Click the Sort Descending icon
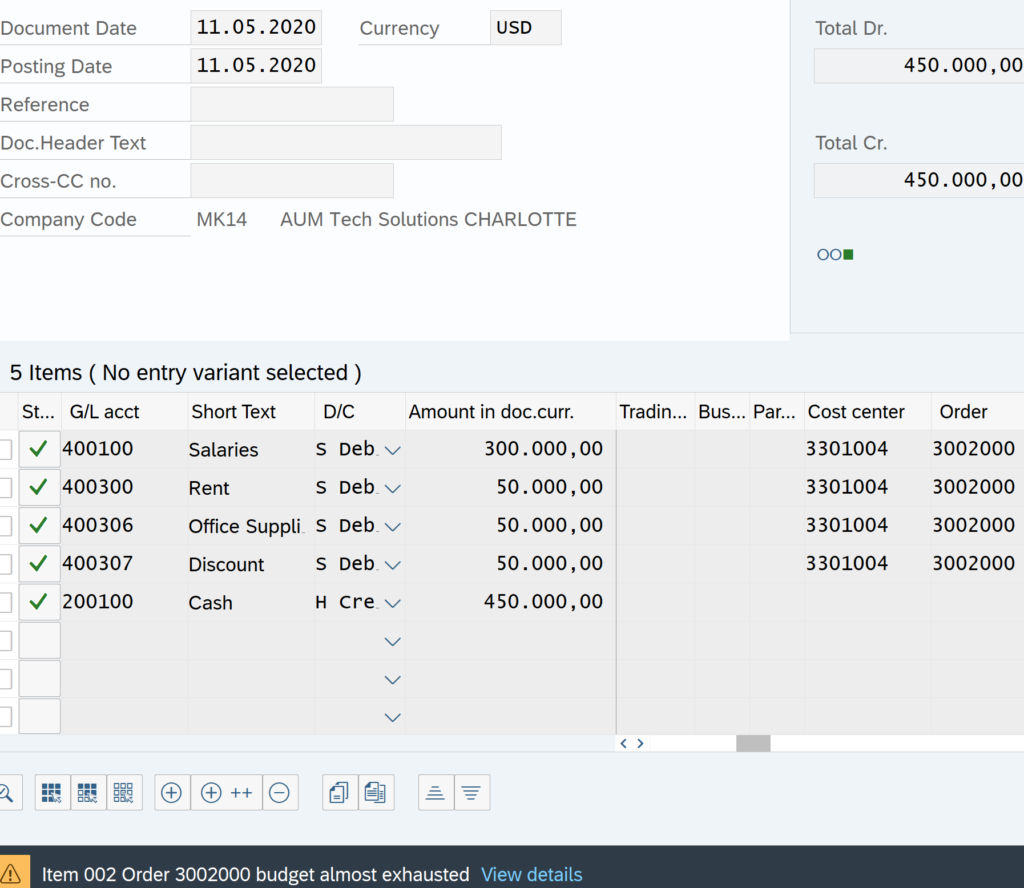This screenshot has width=1024, height=888. 472,793
